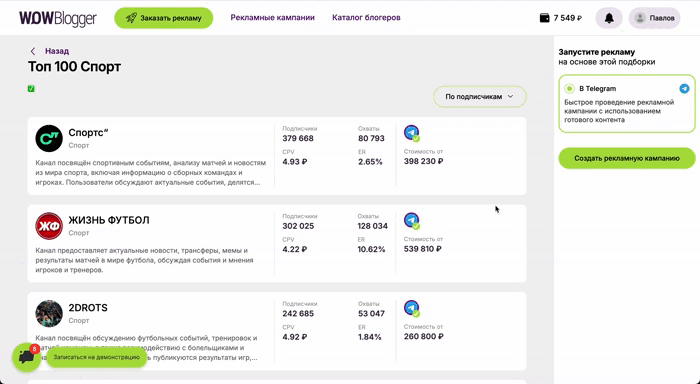Click 2DROTS ER value 1.84%

tap(370, 337)
